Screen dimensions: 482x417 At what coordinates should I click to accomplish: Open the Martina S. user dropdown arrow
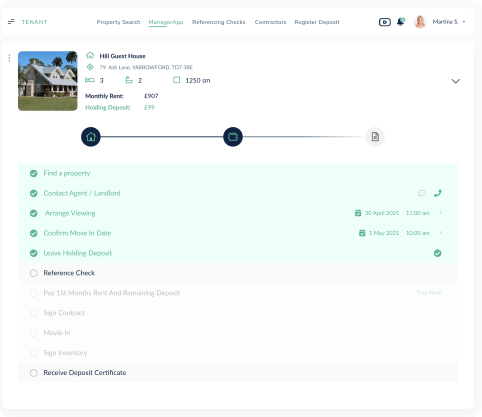click(464, 22)
